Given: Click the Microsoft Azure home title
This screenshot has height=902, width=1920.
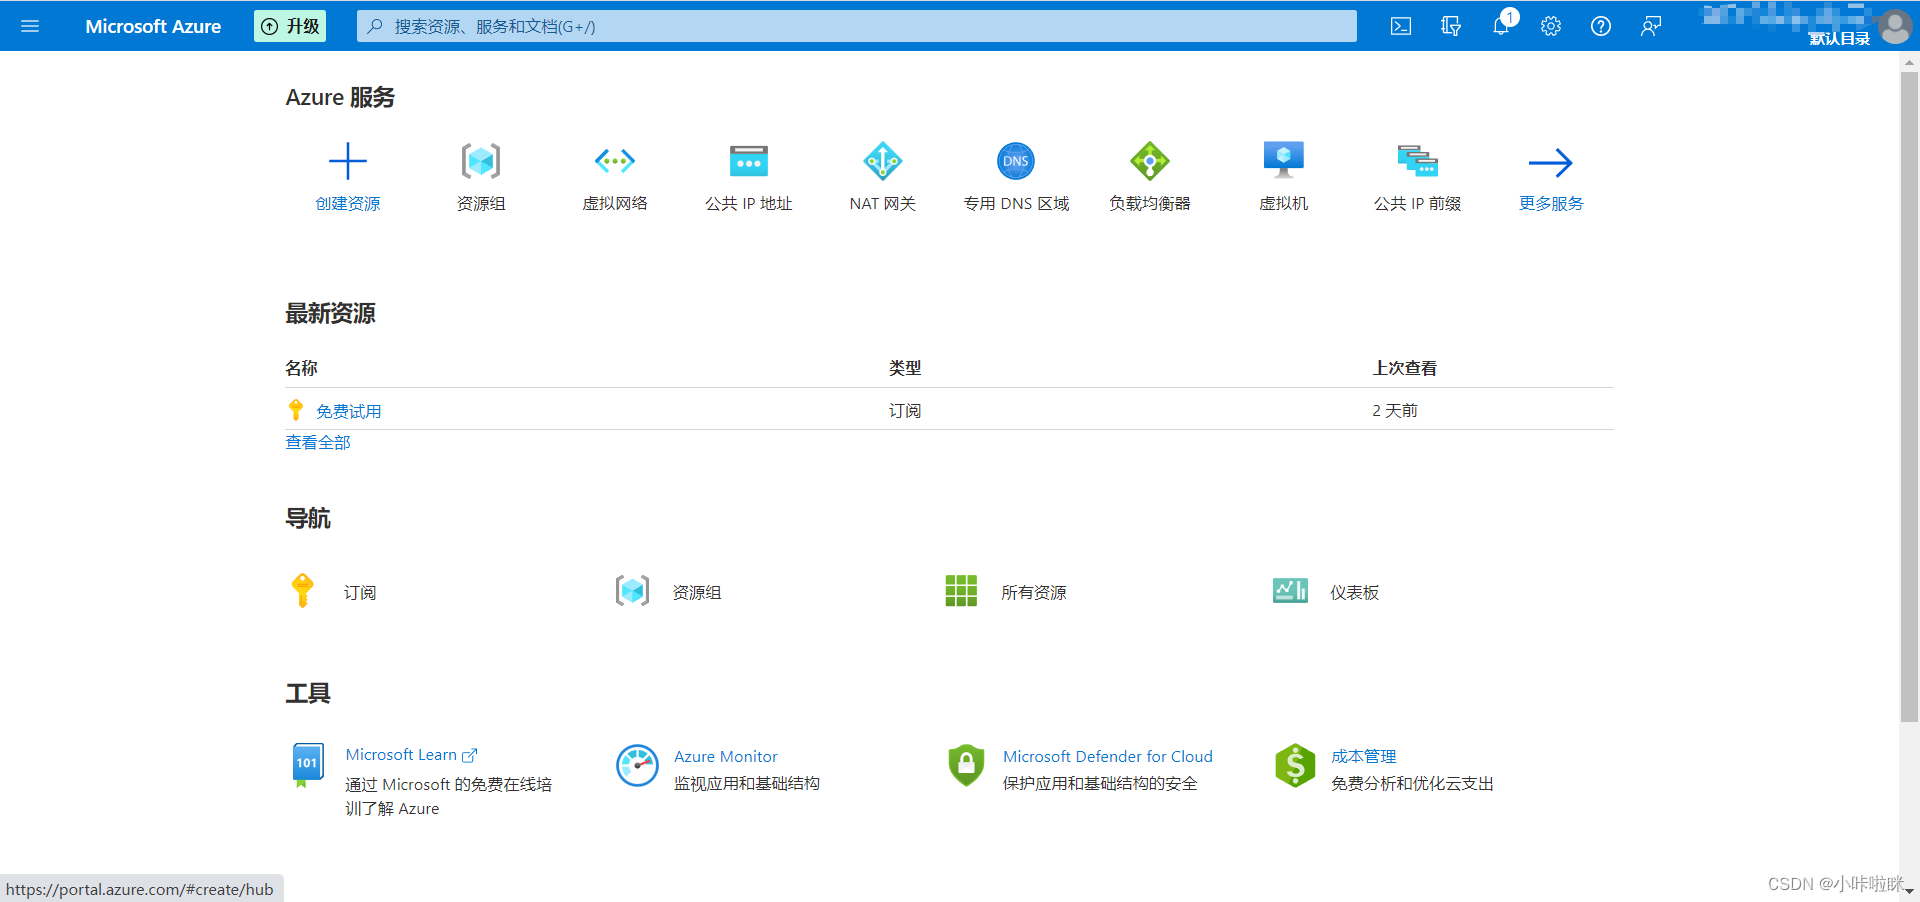Looking at the screenshot, I should [153, 26].
